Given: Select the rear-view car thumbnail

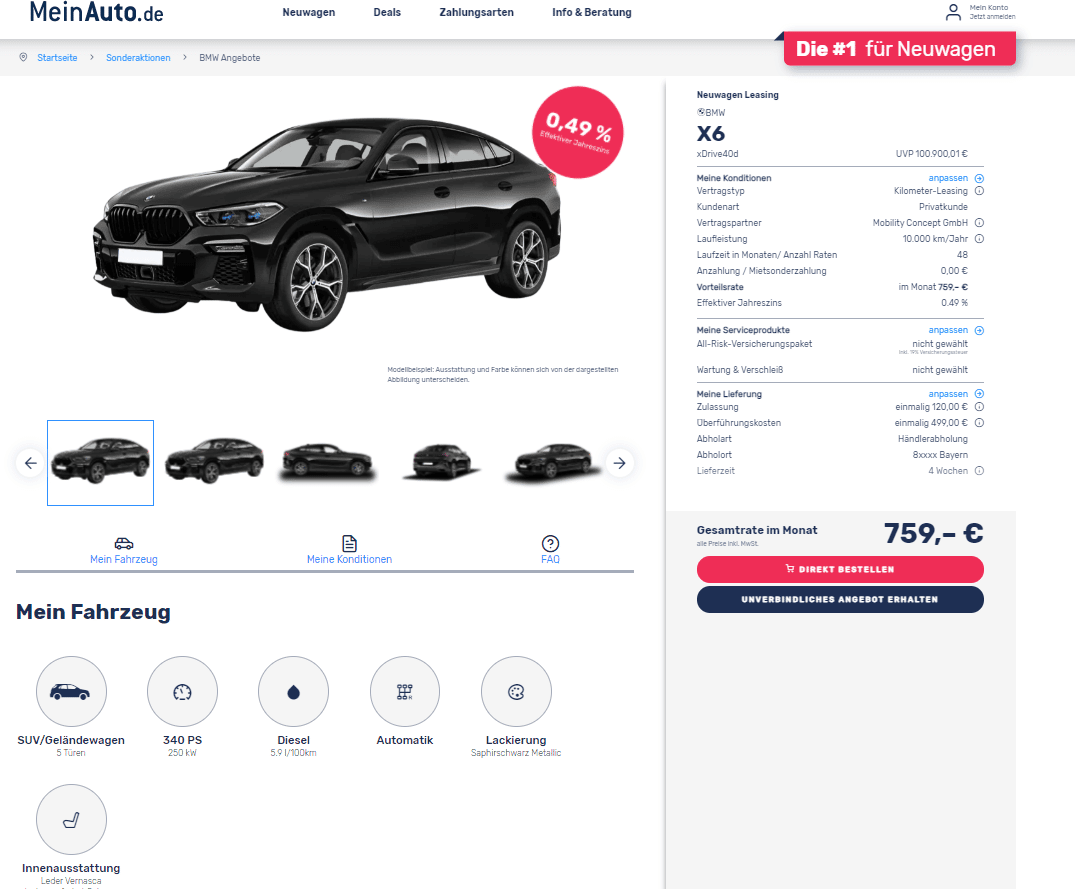Looking at the screenshot, I should 442,461.
